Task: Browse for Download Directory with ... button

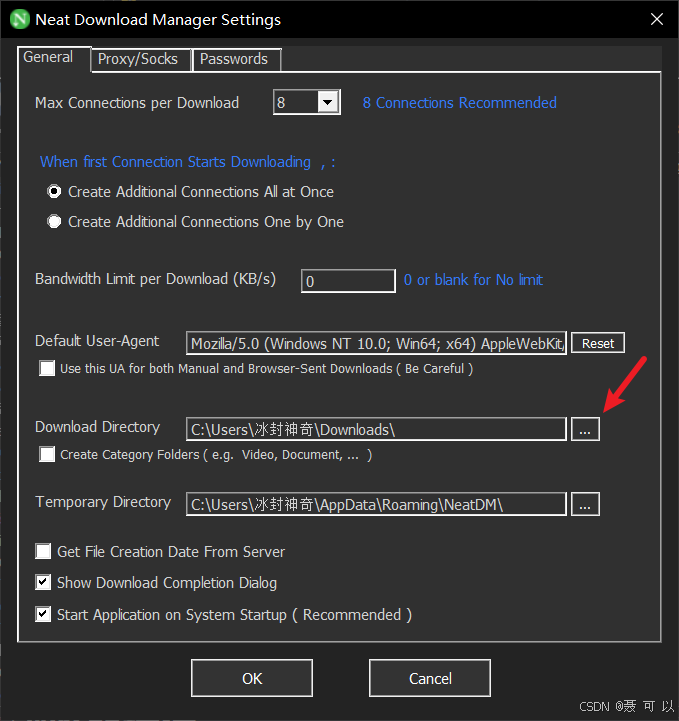Action: (585, 429)
